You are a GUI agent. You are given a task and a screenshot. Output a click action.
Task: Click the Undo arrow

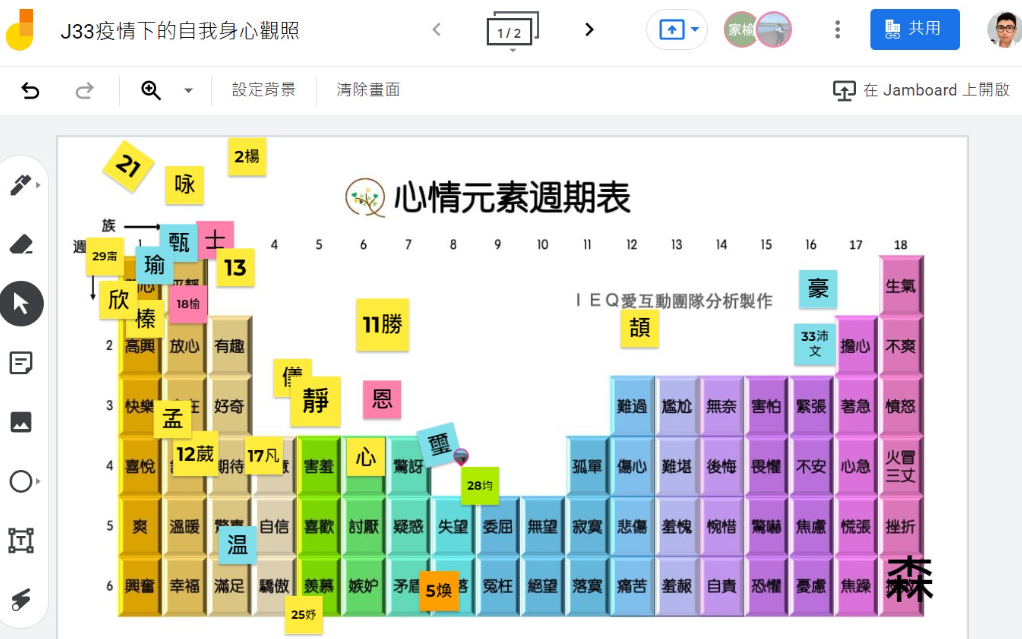click(x=30, y=91)
